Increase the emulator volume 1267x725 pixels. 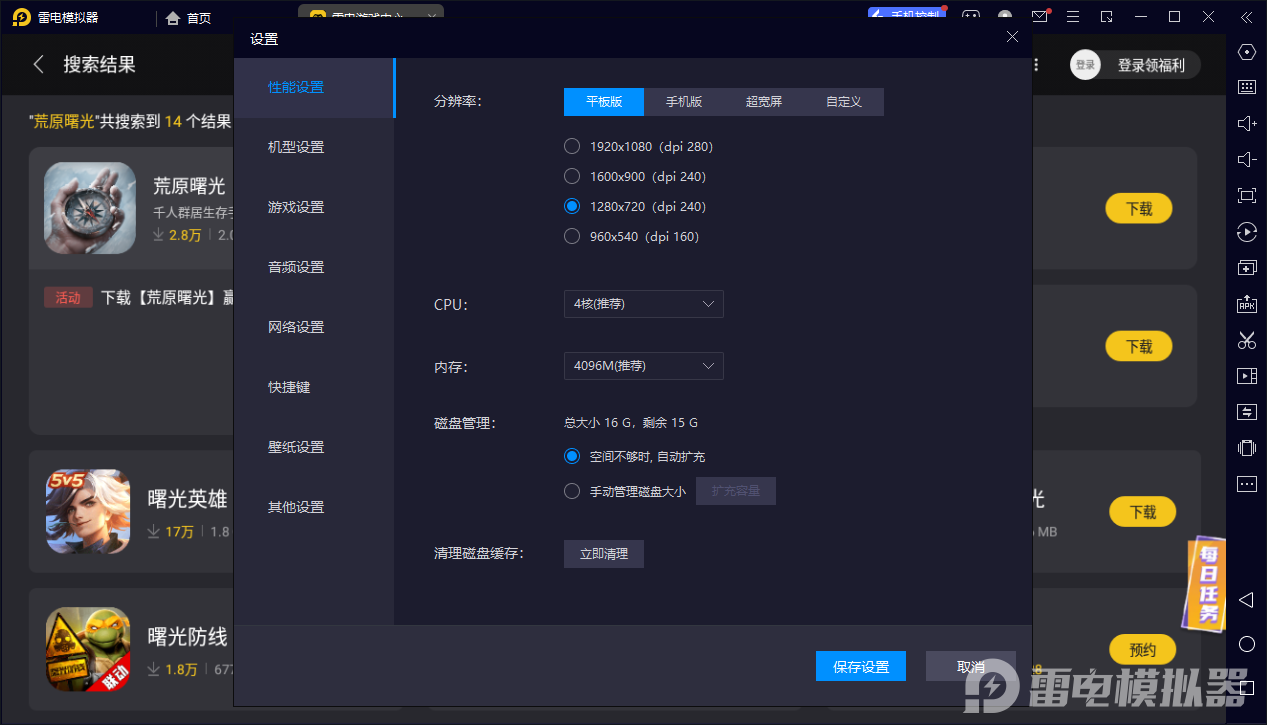(x=1246, y=123)
